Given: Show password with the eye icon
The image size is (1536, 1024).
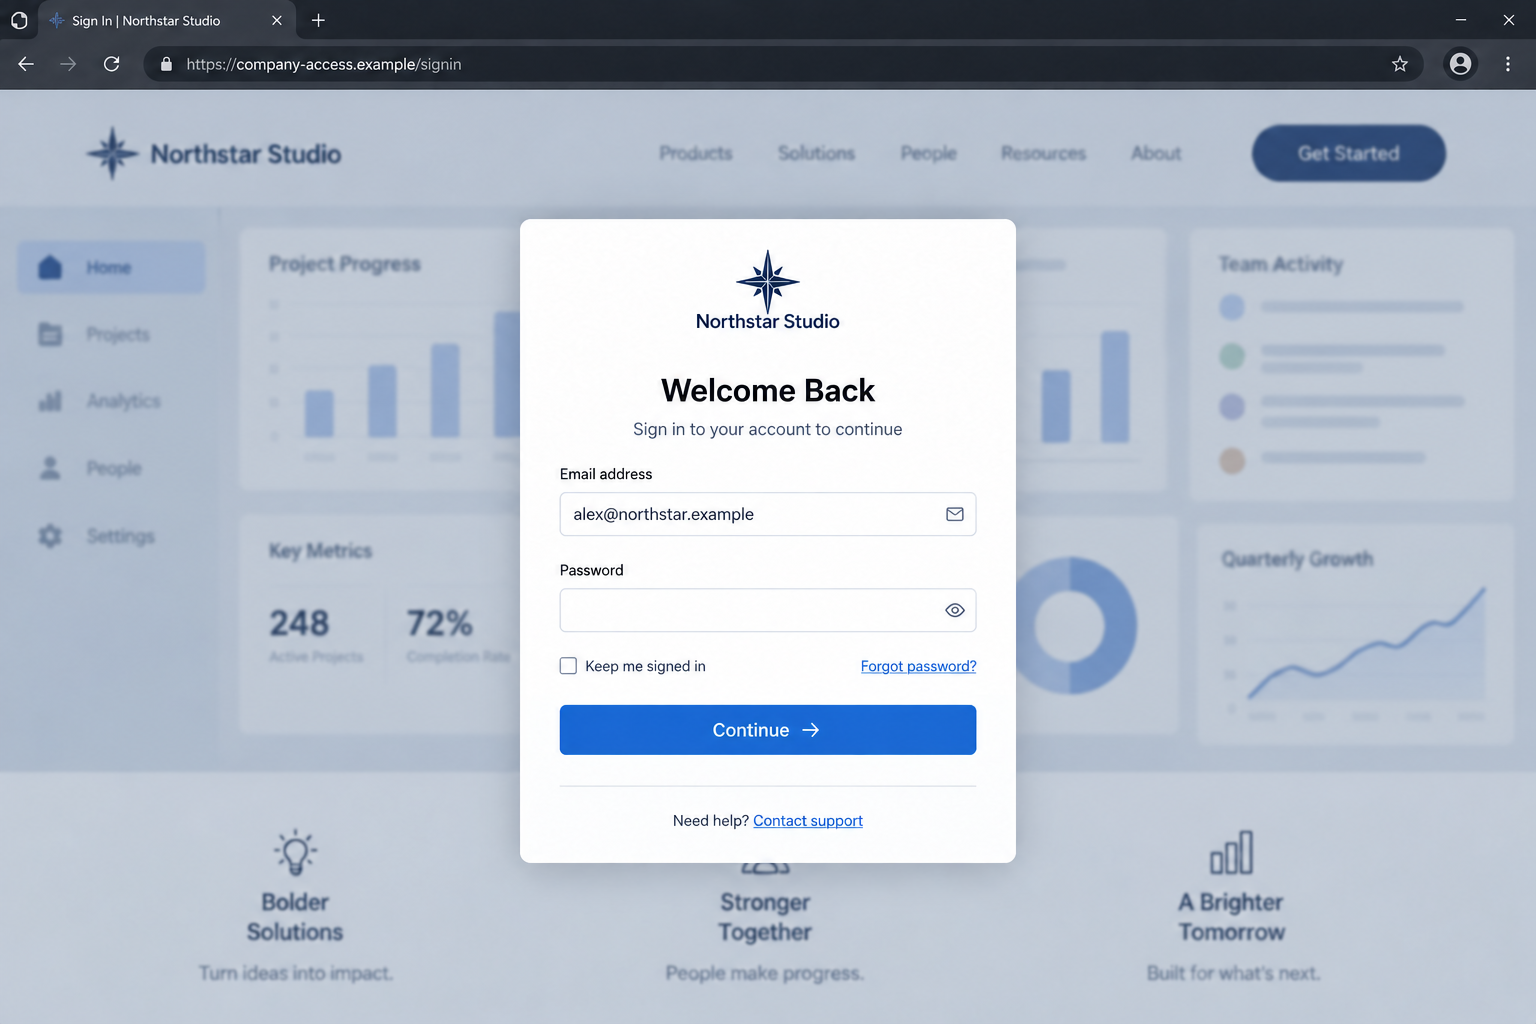Looking at the screenshot, I should 955,610.
